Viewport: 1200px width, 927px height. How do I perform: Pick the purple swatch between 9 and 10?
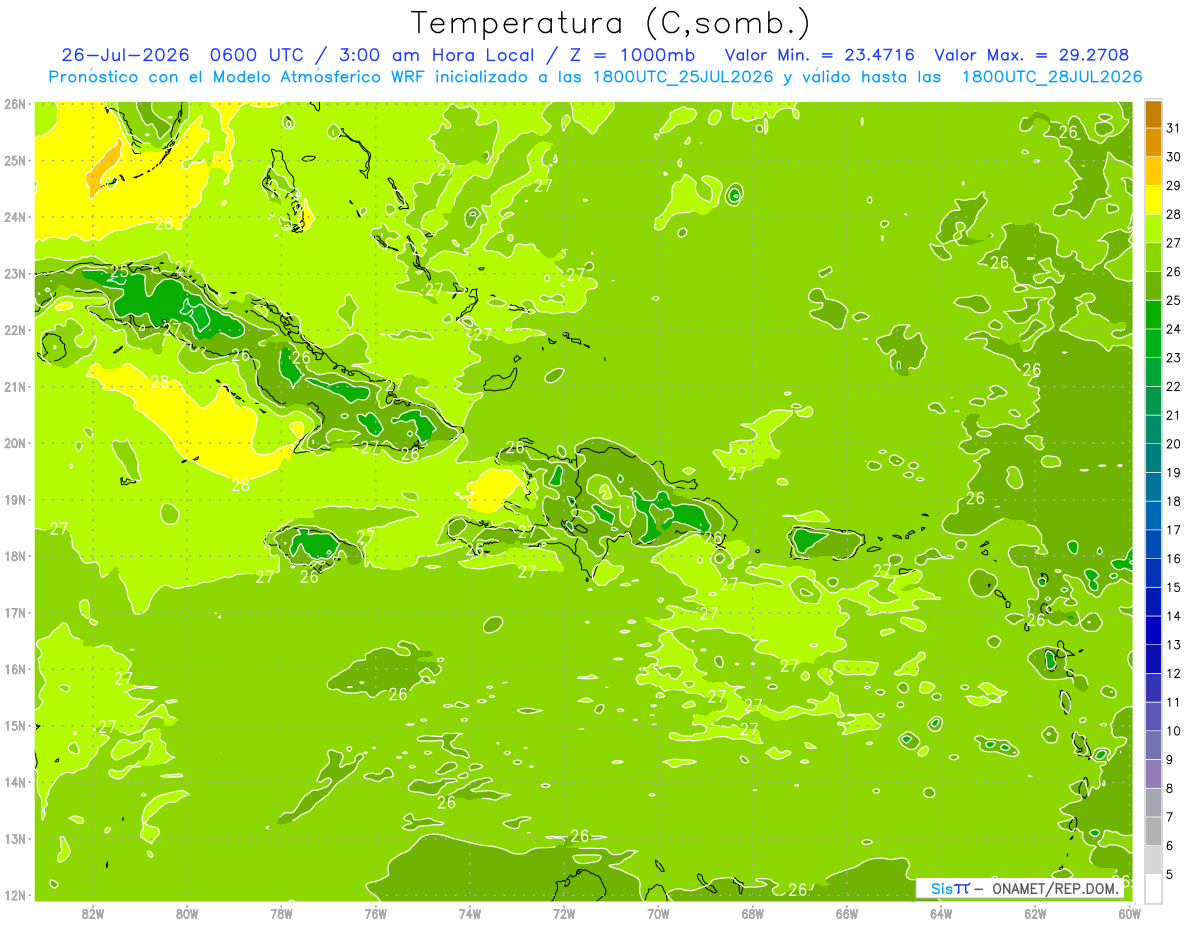pyautogui.click(x=1153, y=745)
